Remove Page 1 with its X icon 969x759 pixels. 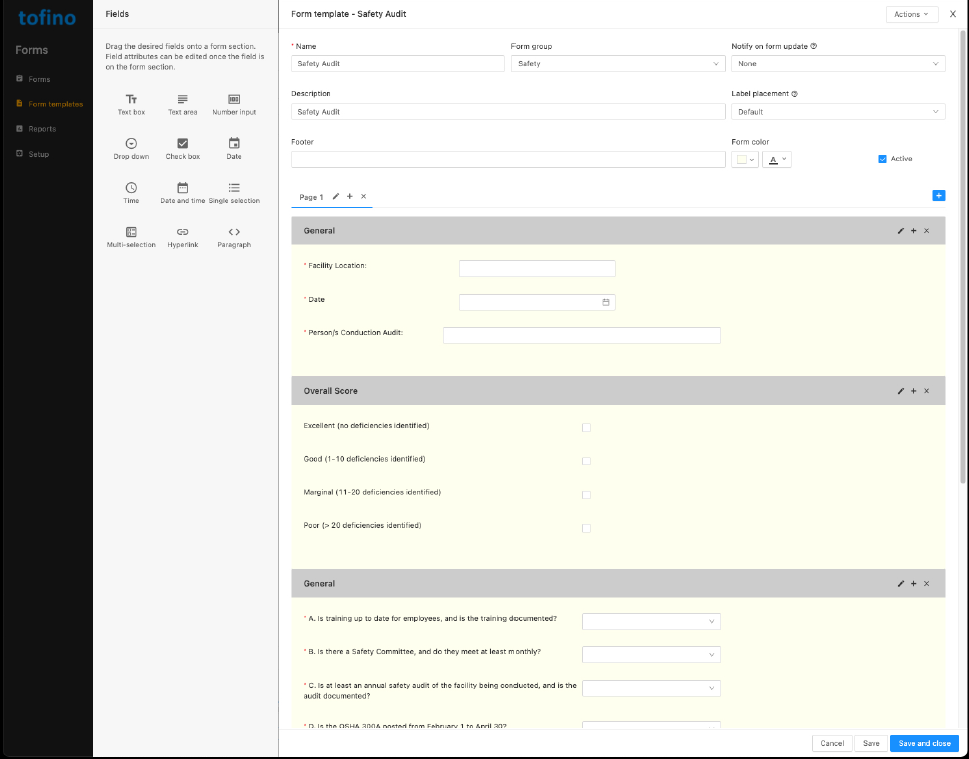(x=363, y=197)
